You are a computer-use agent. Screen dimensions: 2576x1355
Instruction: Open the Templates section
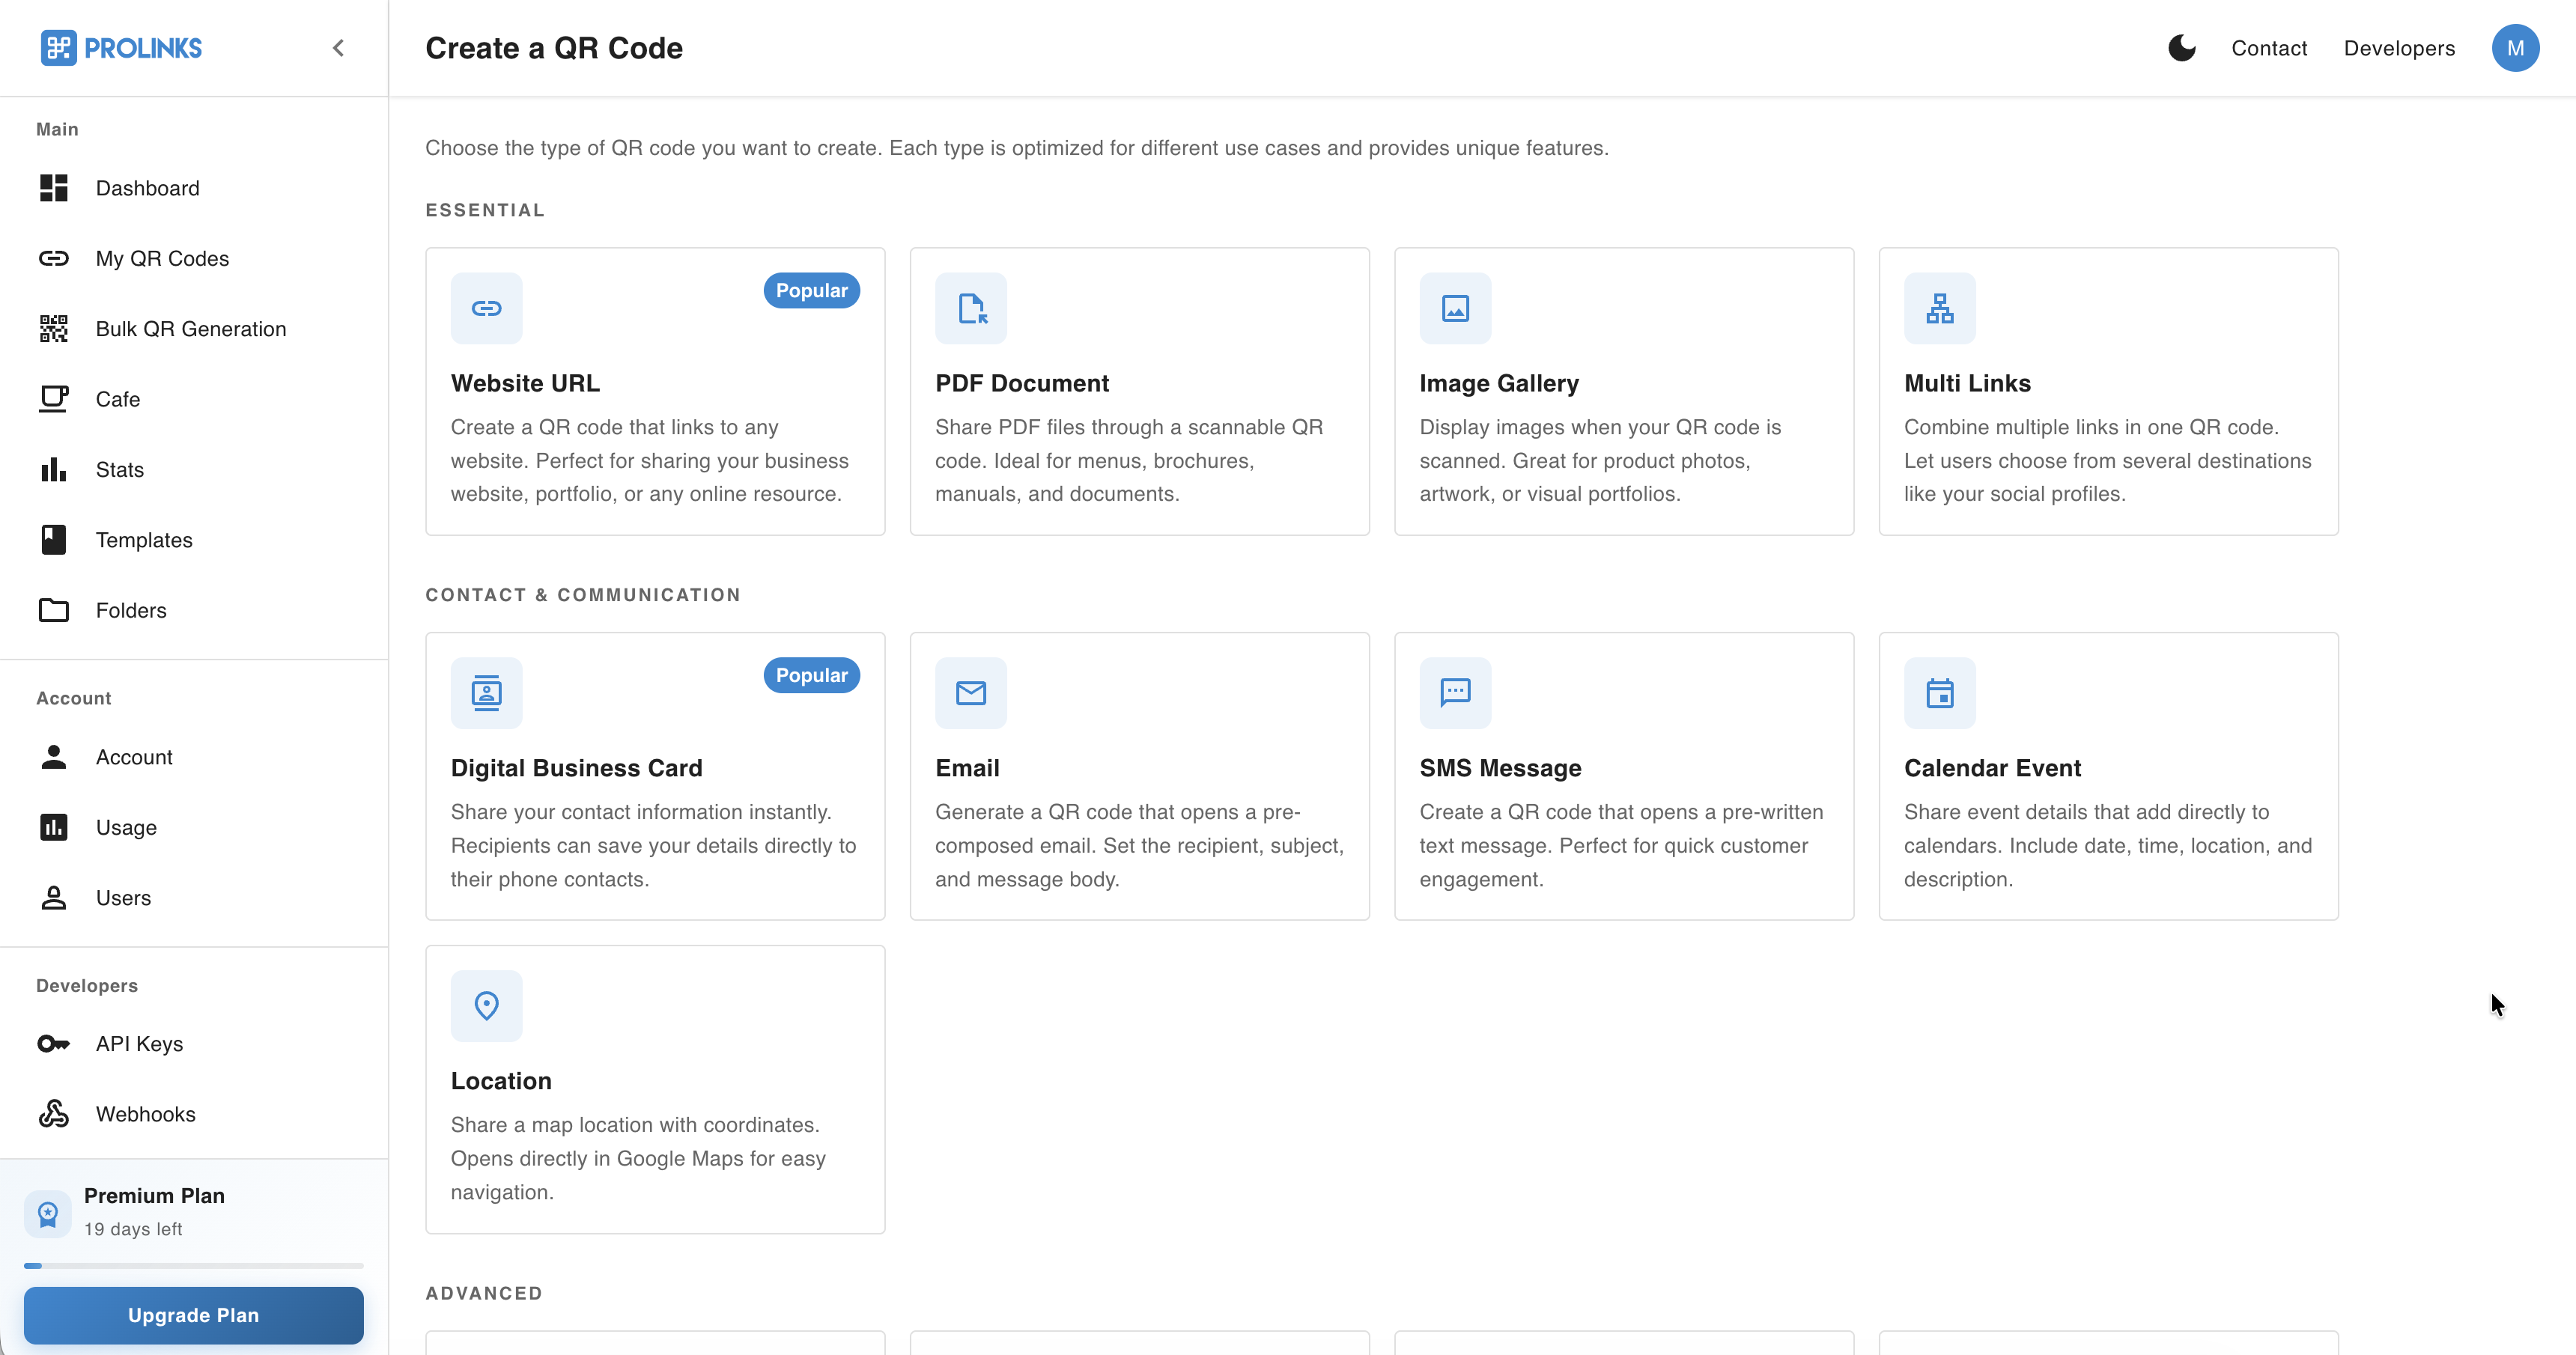click(144, 539)
